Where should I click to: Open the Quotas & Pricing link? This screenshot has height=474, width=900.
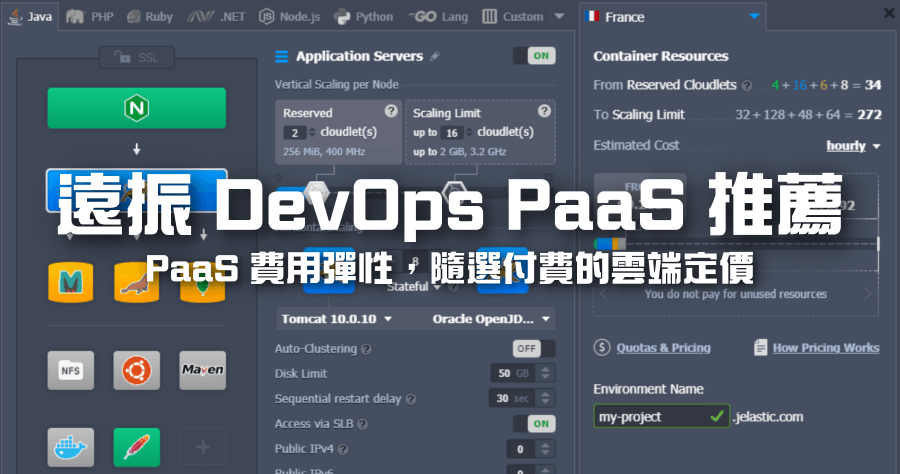(664, 348)
